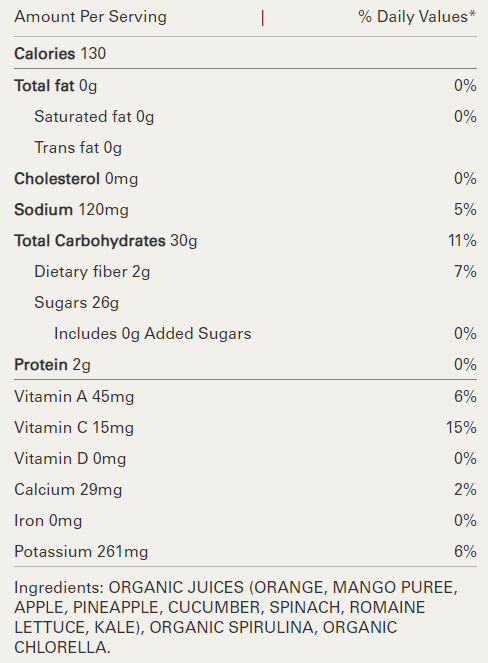Select the Vitamin D 0mg line
Image resolution: width=488 pixels, height=663 pixels.
pyautogui.click(x=245, y=459)
